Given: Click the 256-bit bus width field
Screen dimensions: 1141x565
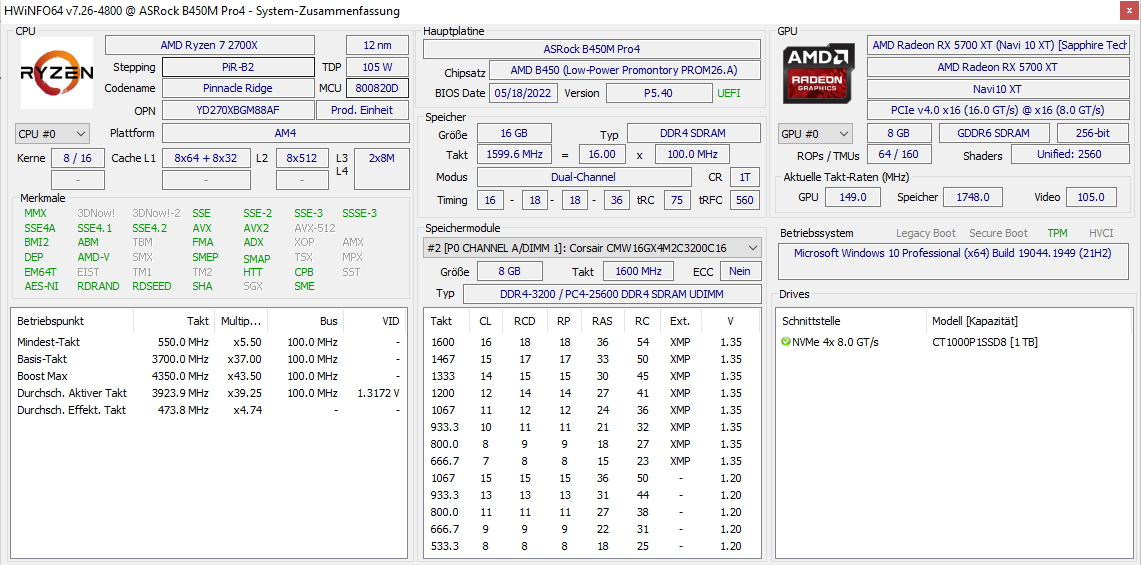Looking at the screenshot, I should [x=1093, y=133].
